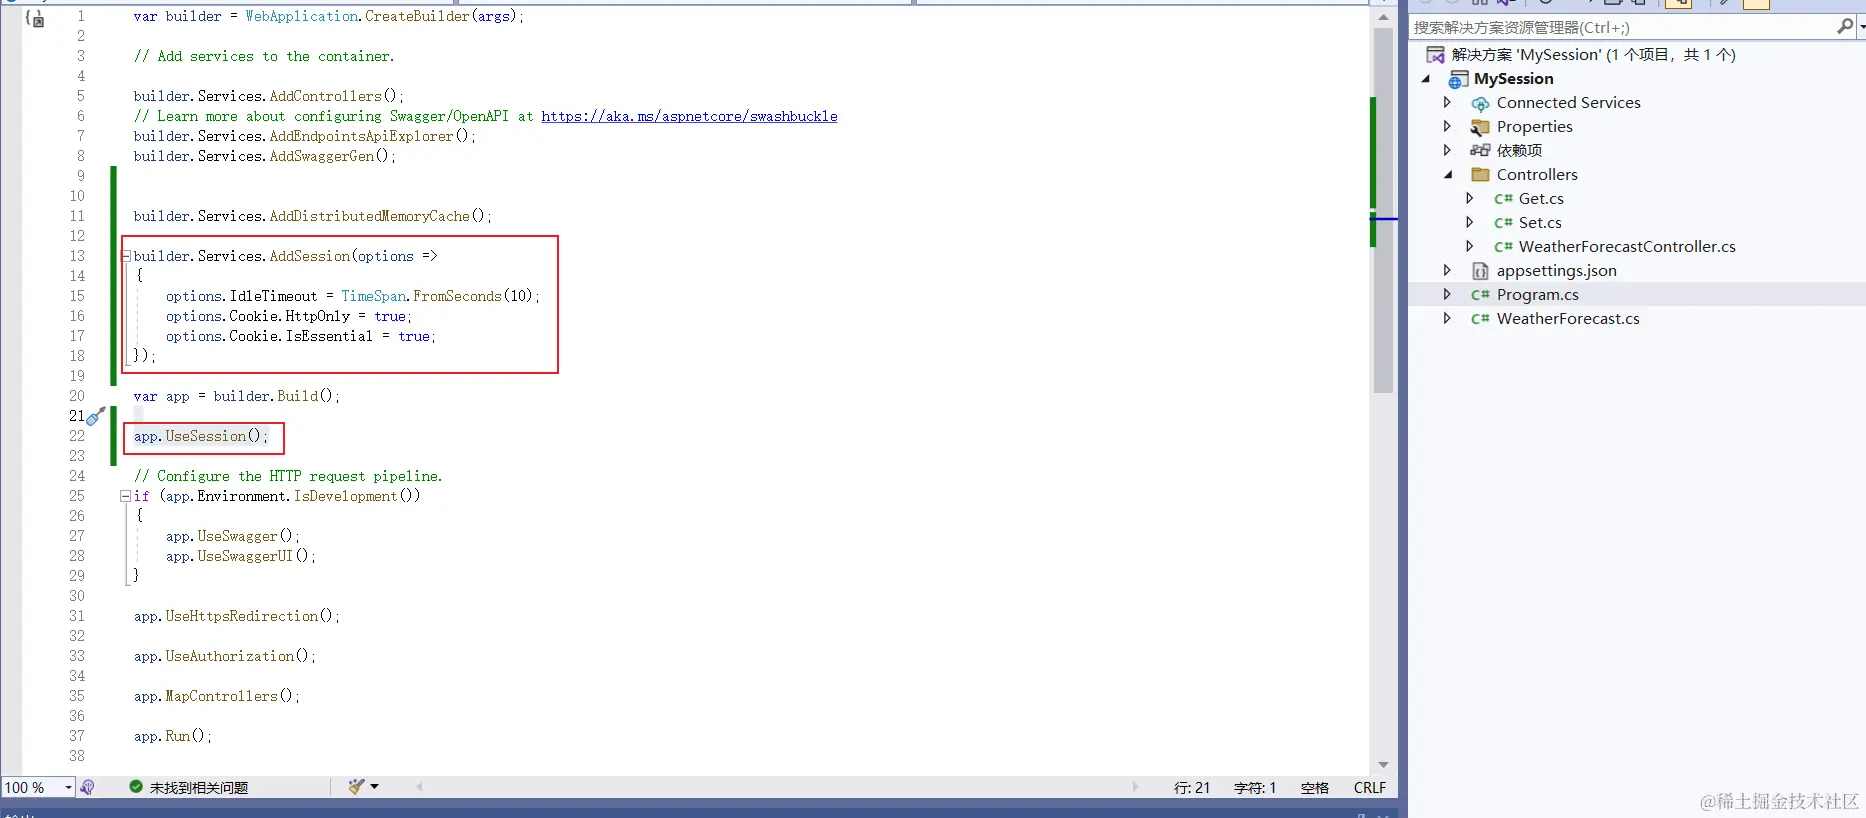Click the C# icon beside WeatherForecastController.cs
The width and height of the screenshot is (1866, 818).
1503,247
